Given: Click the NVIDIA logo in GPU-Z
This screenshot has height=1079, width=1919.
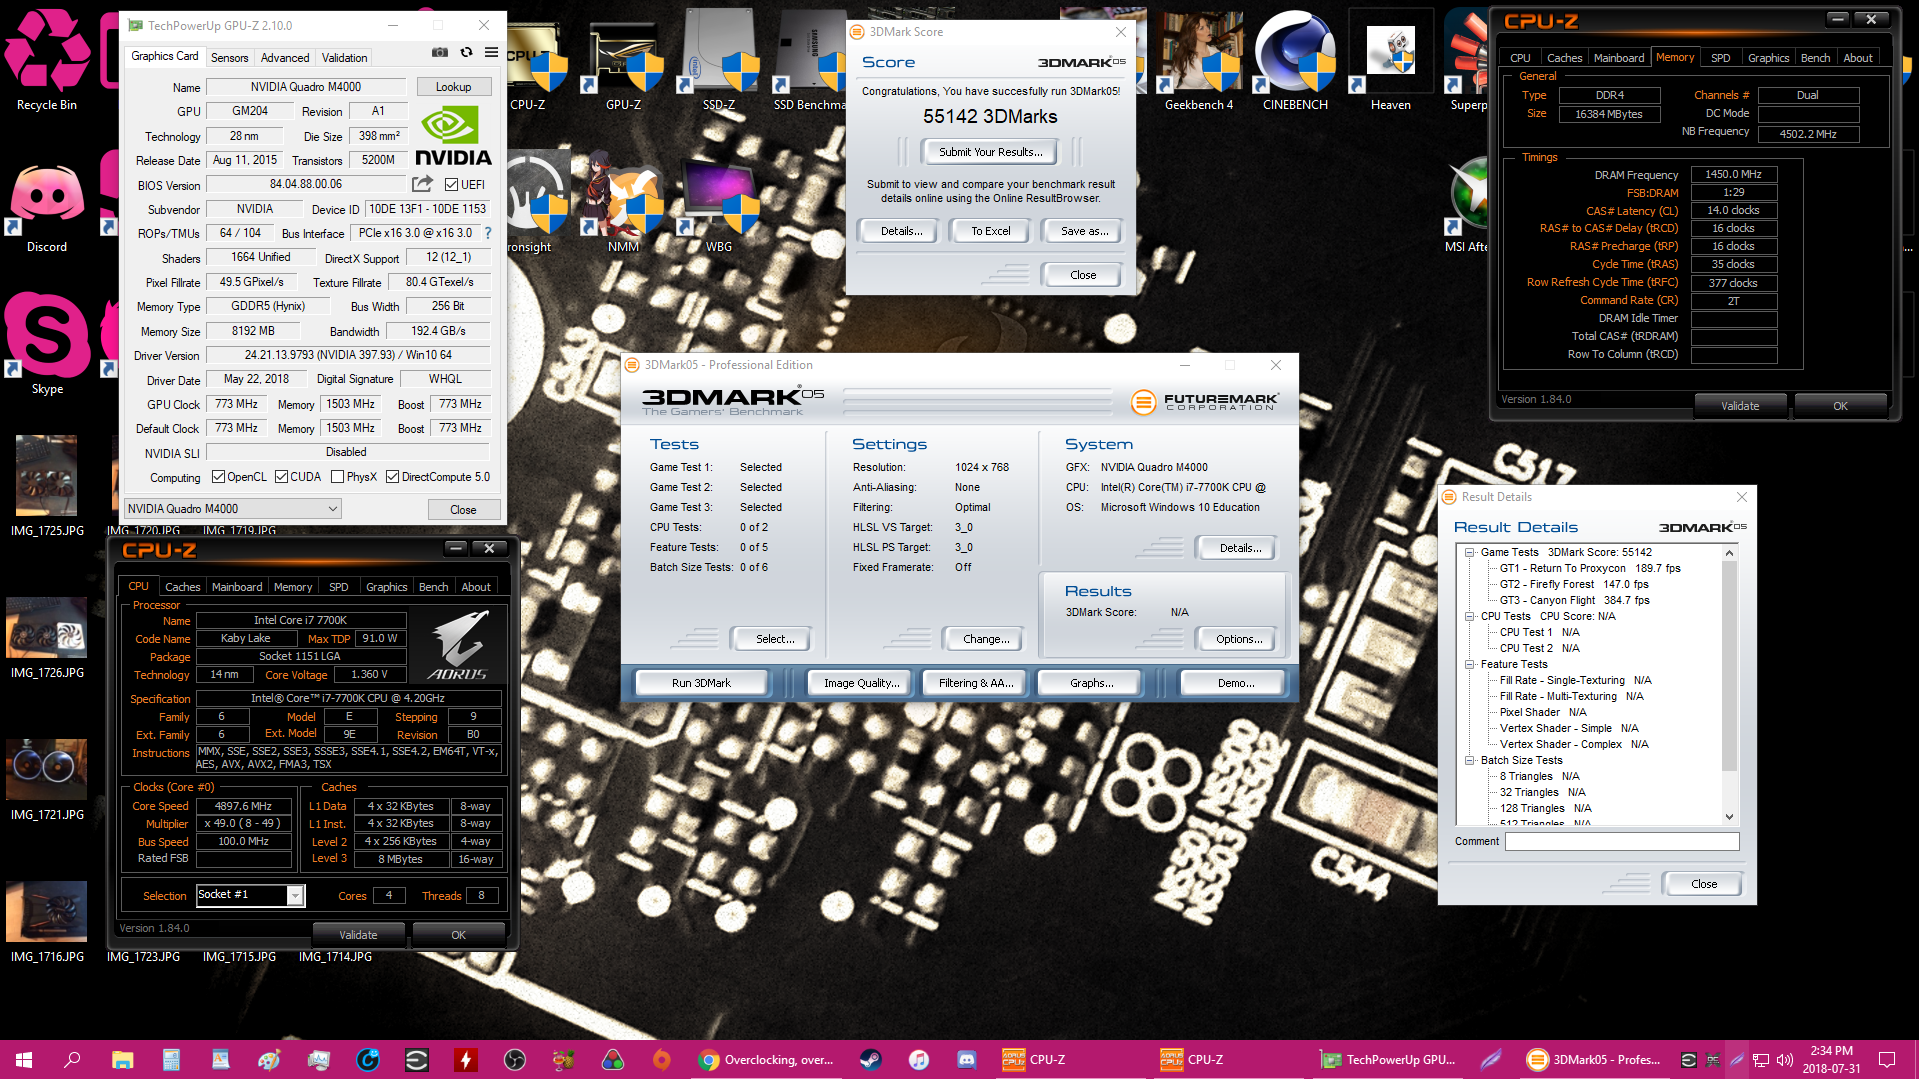Looking at the screenshot, I should [453, 137].
